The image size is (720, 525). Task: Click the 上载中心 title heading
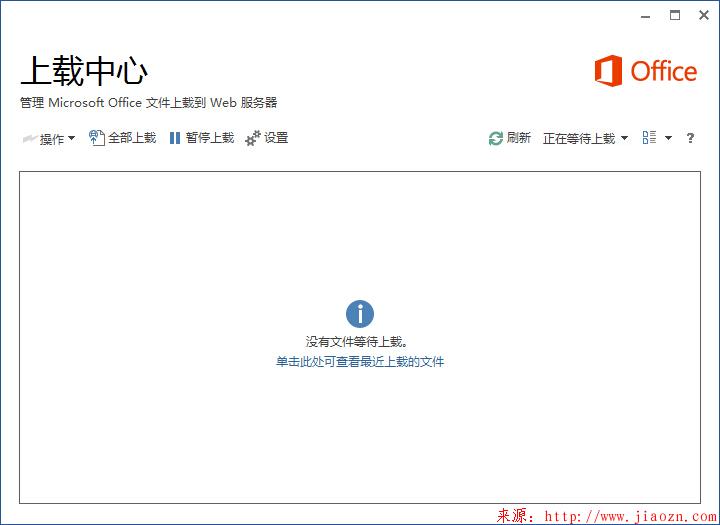84,71
